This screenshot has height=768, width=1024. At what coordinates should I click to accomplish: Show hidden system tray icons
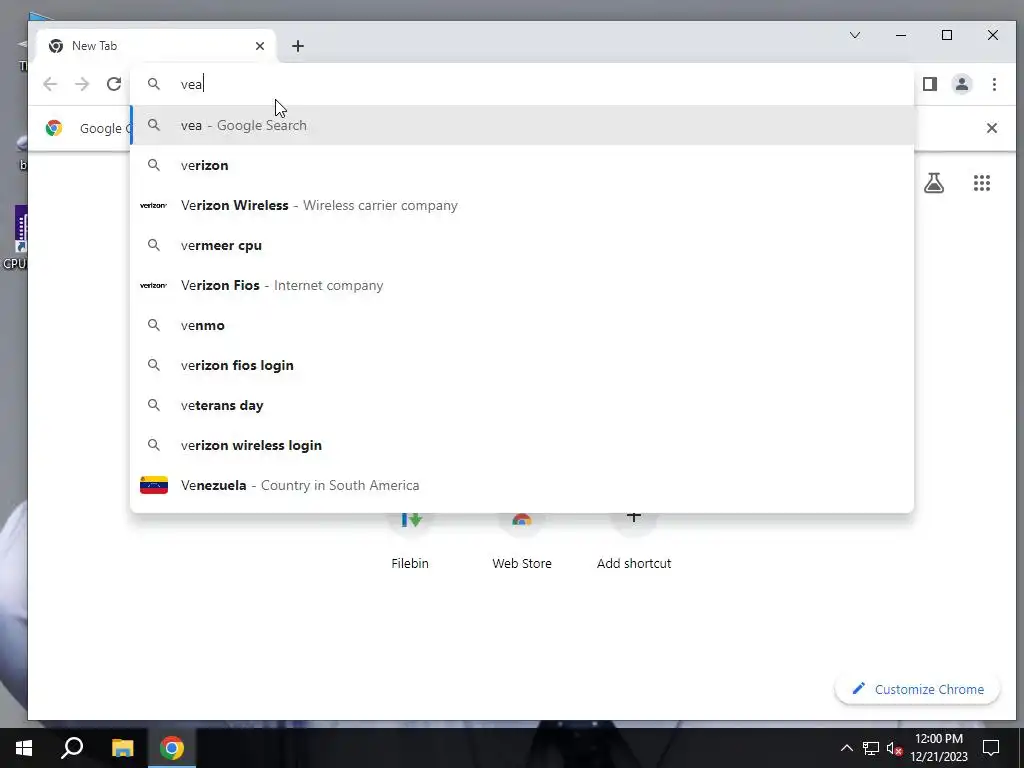point(846,748)
